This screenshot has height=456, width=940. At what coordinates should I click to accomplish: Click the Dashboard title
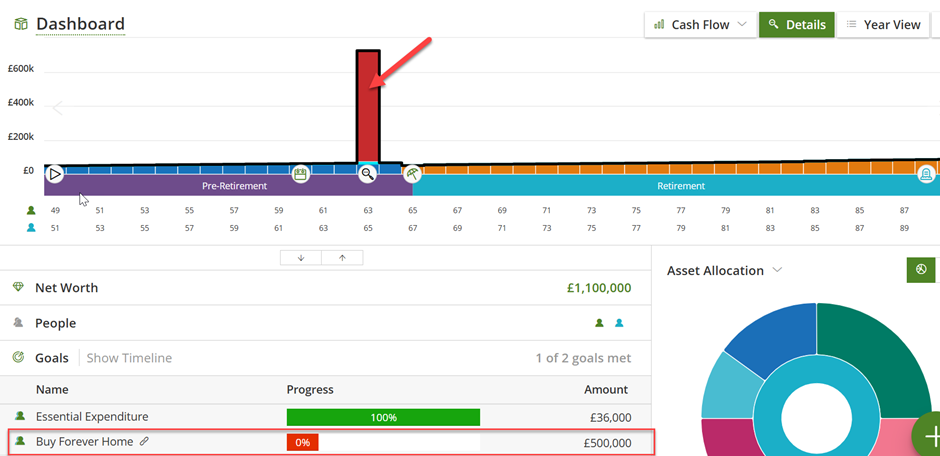(80, 24)
